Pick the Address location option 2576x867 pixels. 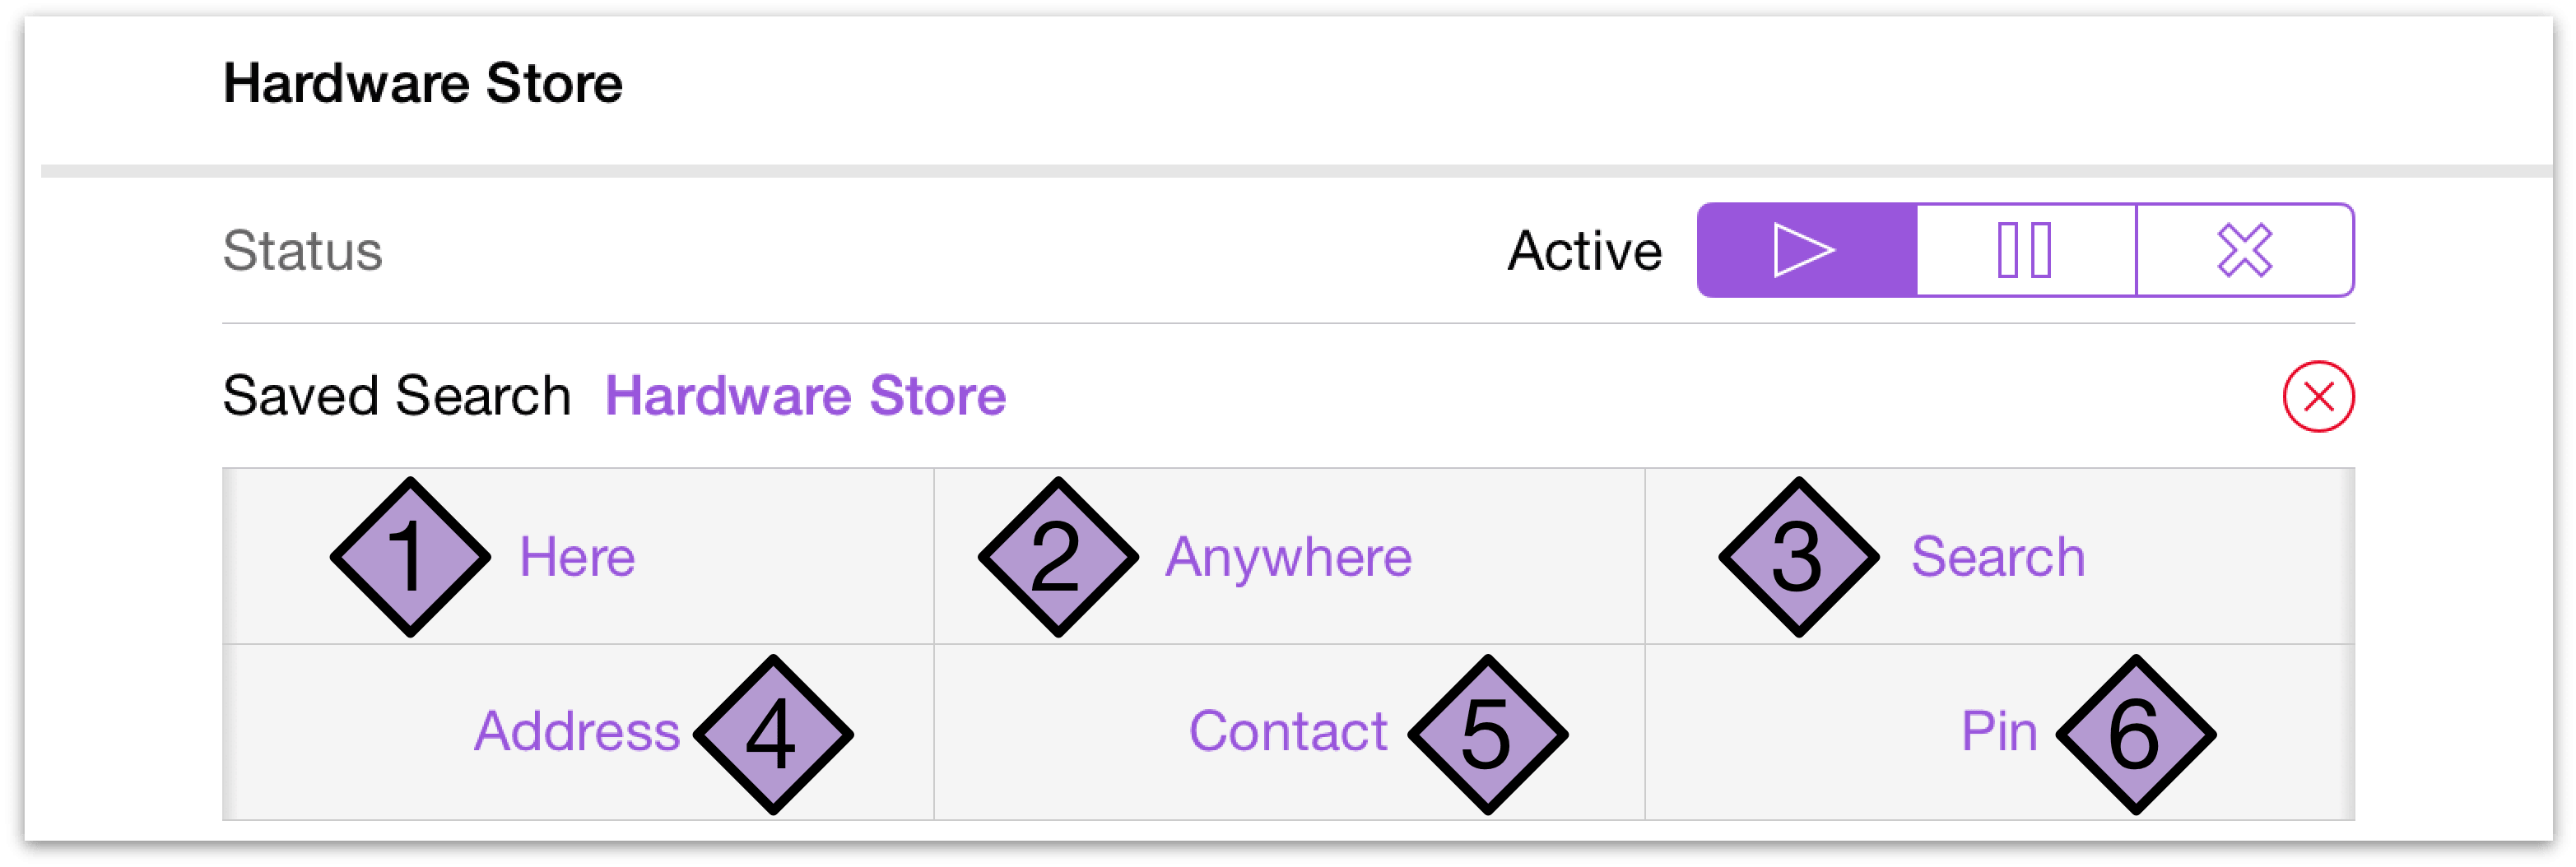click(577, 731)
